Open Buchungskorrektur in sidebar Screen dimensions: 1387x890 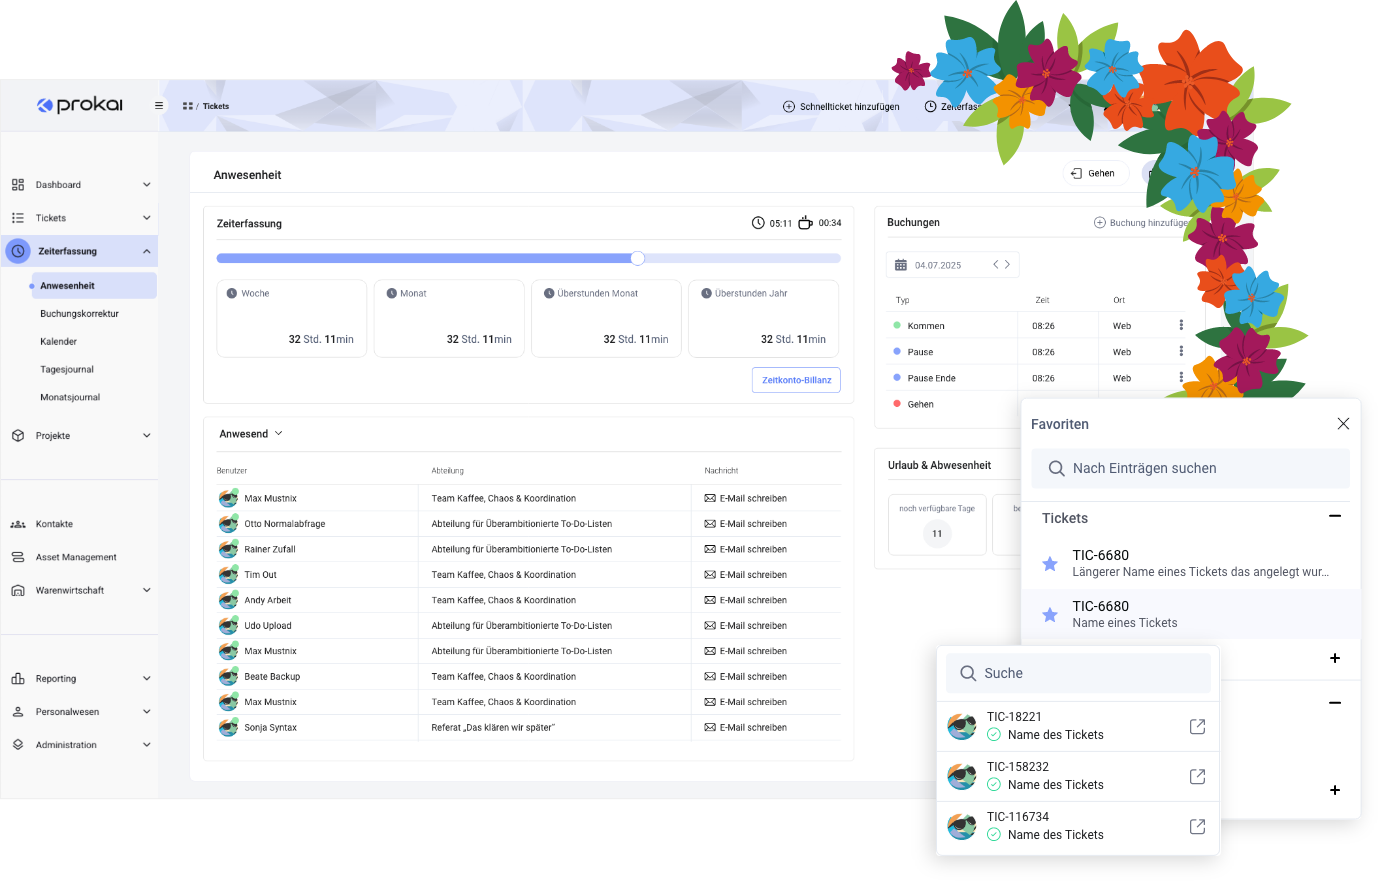point(79,314)
